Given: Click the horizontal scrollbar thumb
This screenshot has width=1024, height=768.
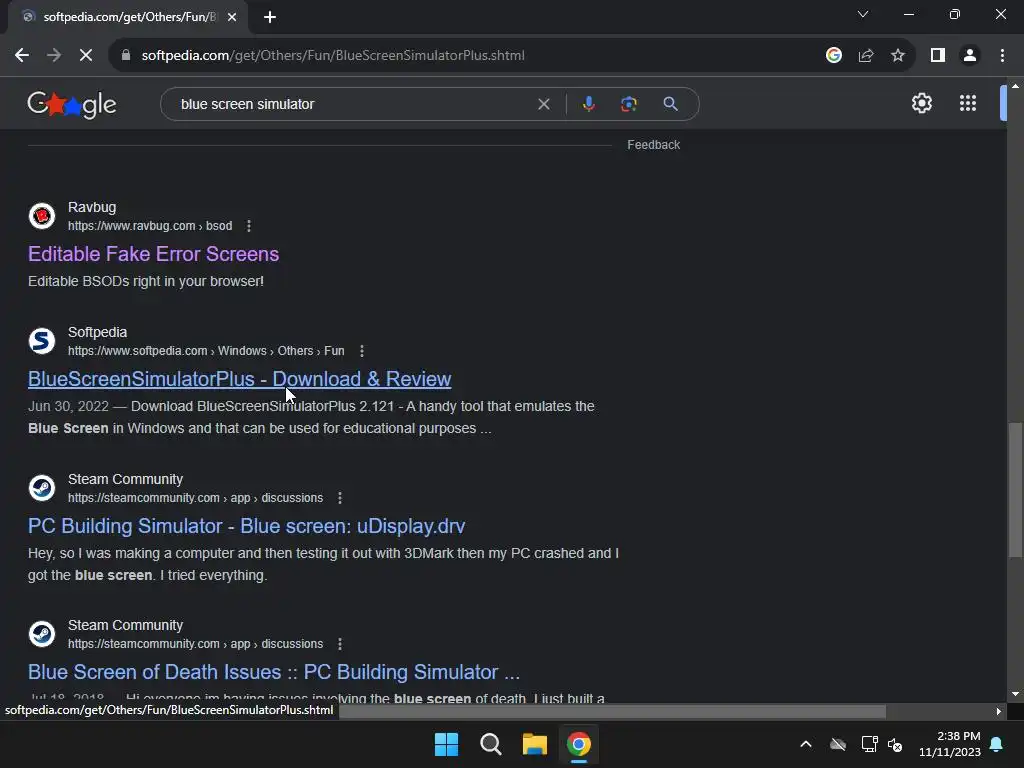Looking at the screenshot, I should 613,711.
